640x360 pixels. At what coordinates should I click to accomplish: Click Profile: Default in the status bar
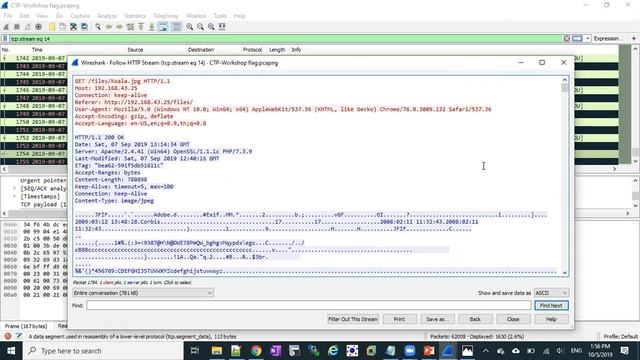[620, 336]
